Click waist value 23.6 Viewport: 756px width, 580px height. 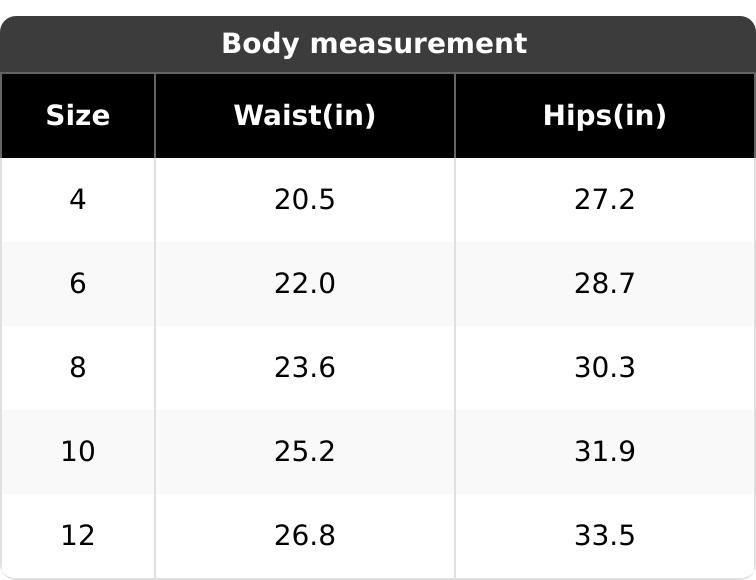304,368
